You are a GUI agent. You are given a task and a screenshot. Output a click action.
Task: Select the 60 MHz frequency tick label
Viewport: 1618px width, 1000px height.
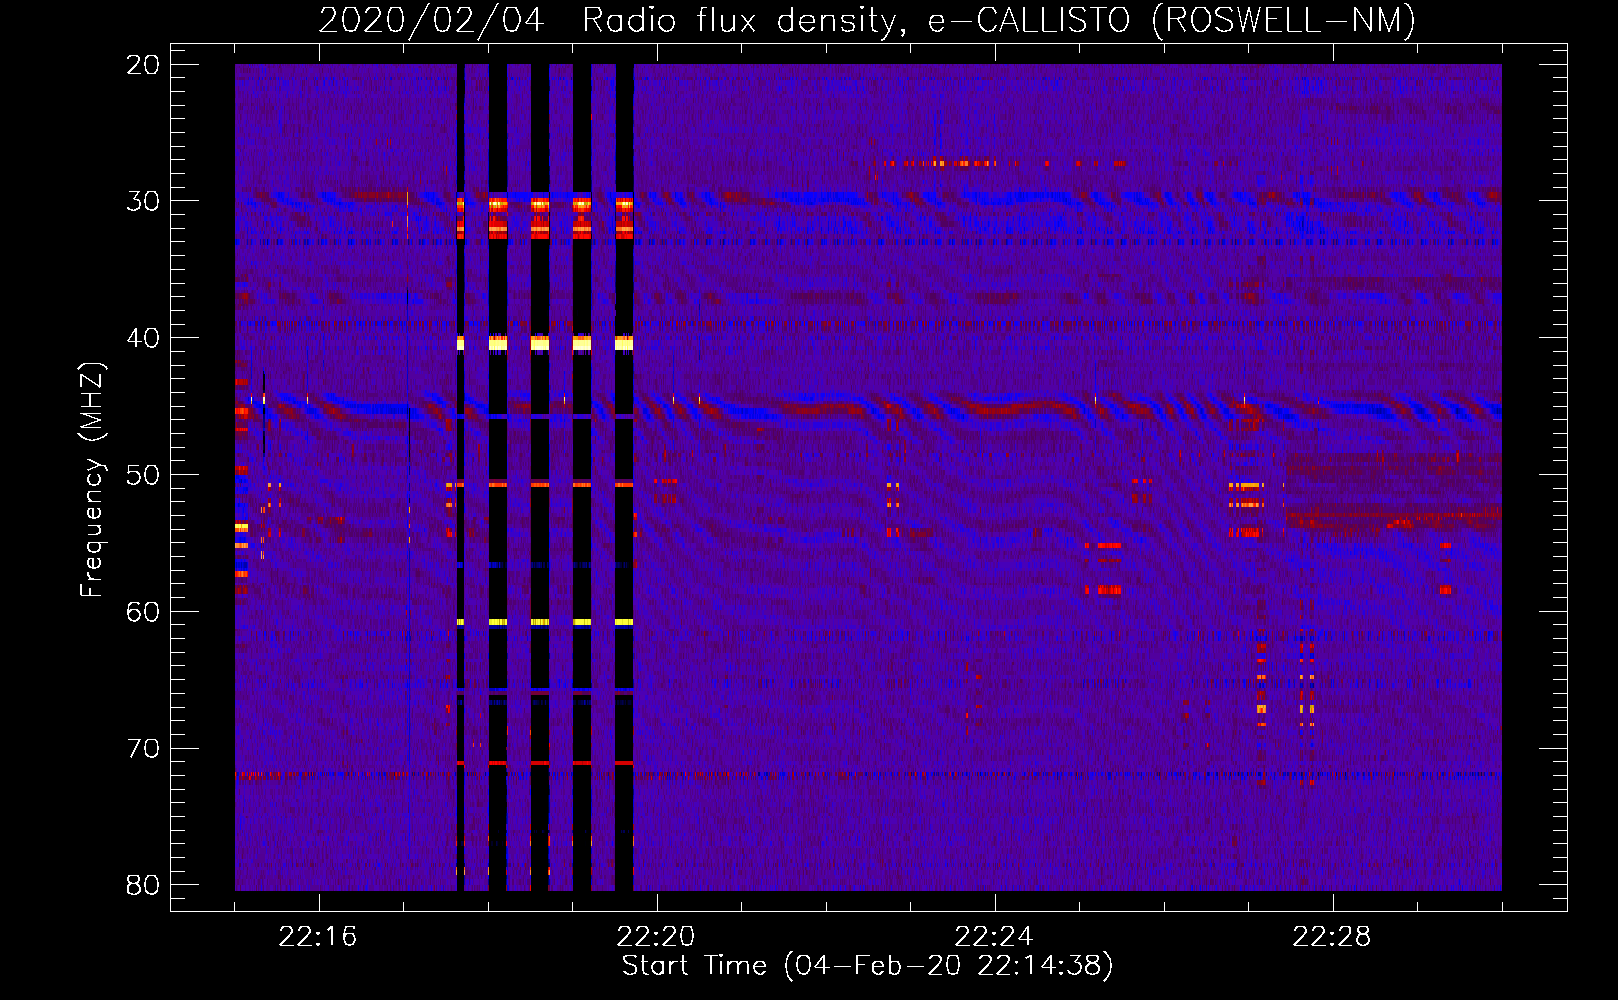tap(144, 612)
